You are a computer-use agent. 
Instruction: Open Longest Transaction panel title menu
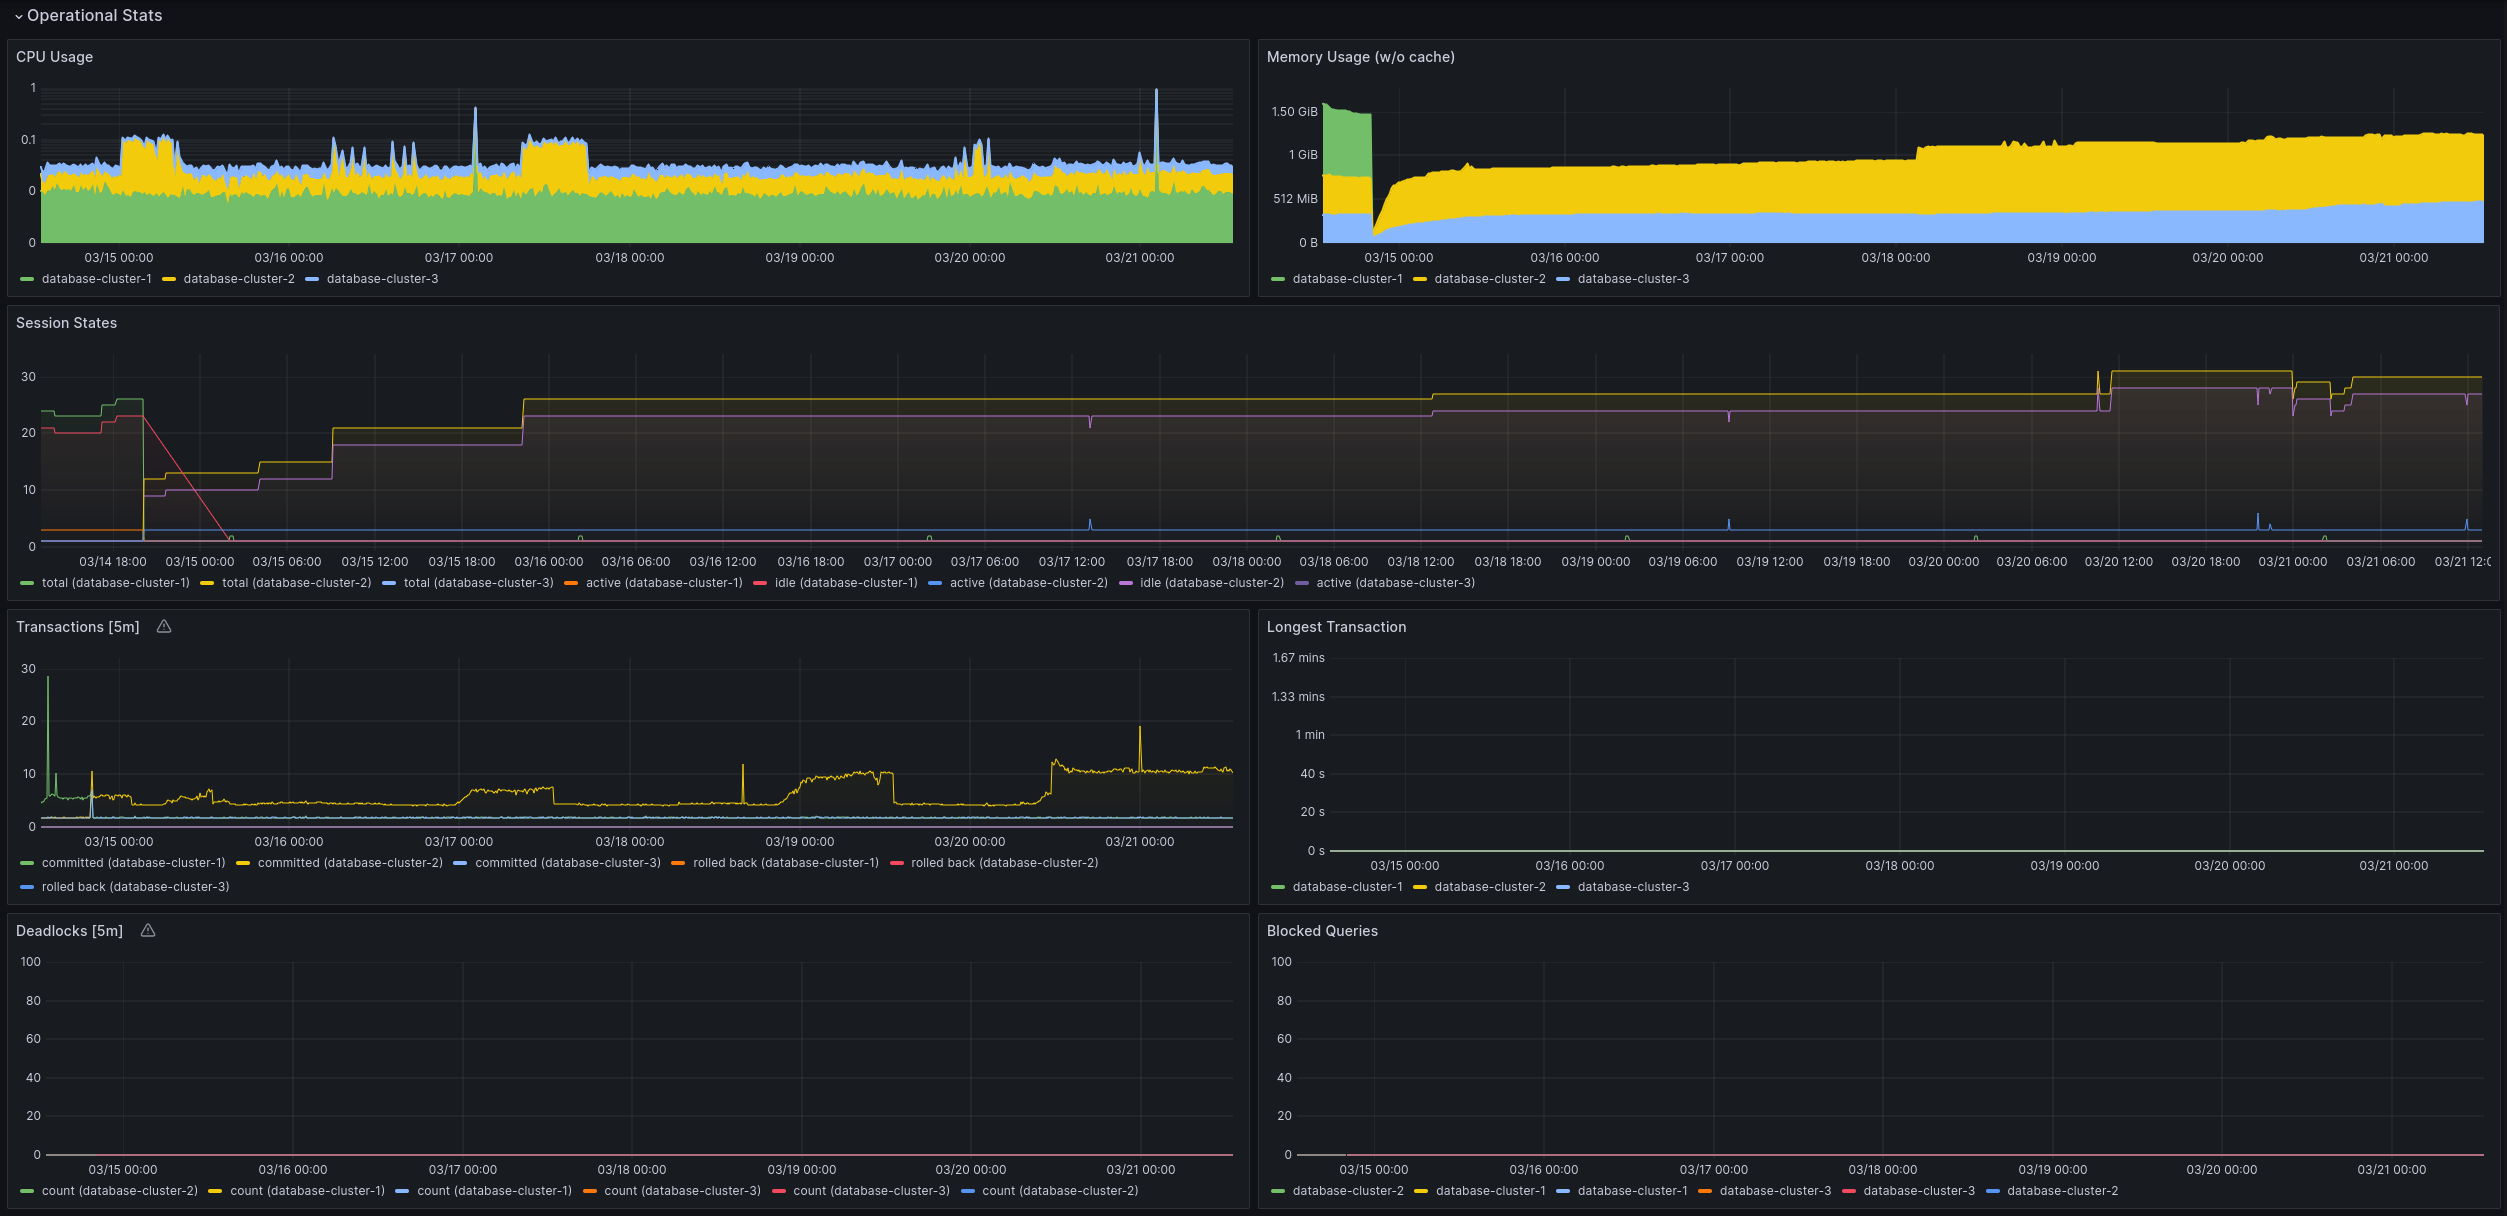1336,627
